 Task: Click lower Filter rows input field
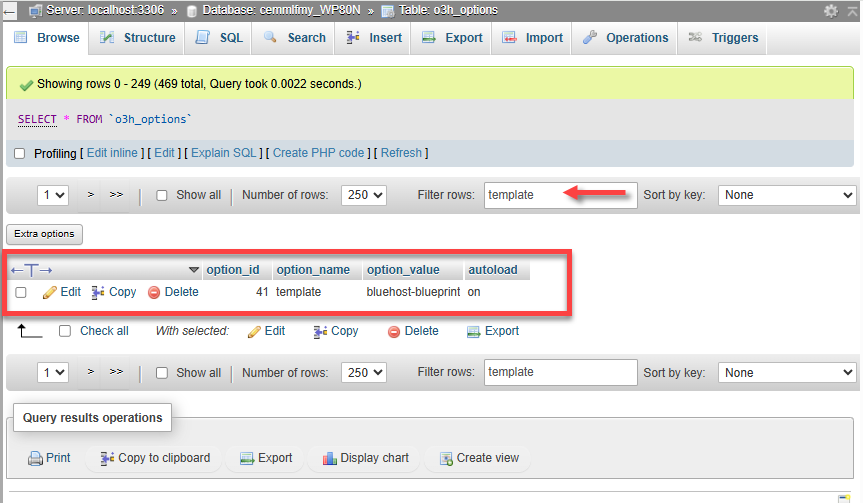(561, 373)
